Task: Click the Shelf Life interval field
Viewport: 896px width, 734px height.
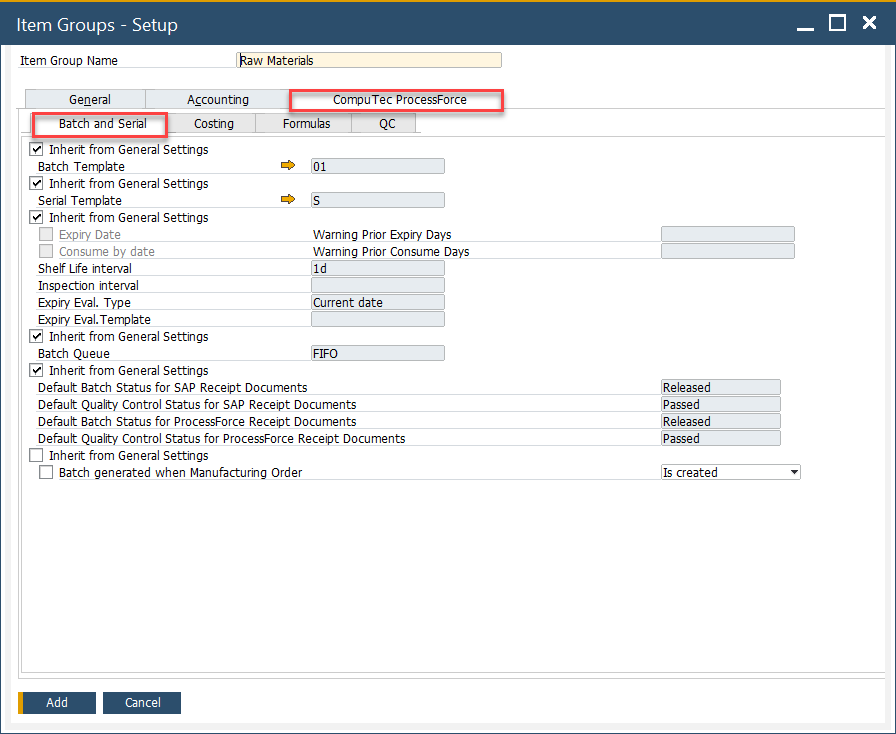Action: point(377,269)
